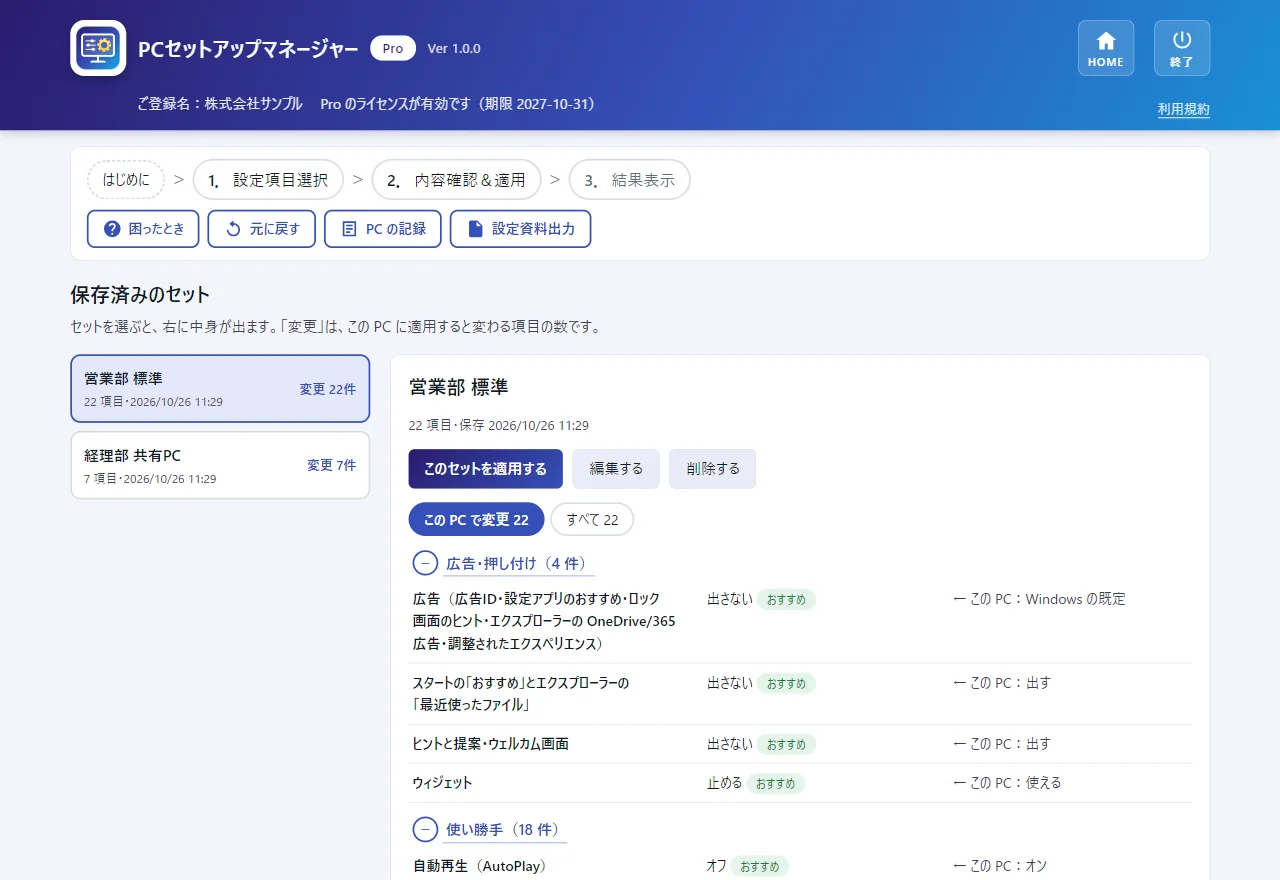This screenshot has width=1280, height=880.
Task: Show the すべて 22 filter
Action: coord(592,520)
